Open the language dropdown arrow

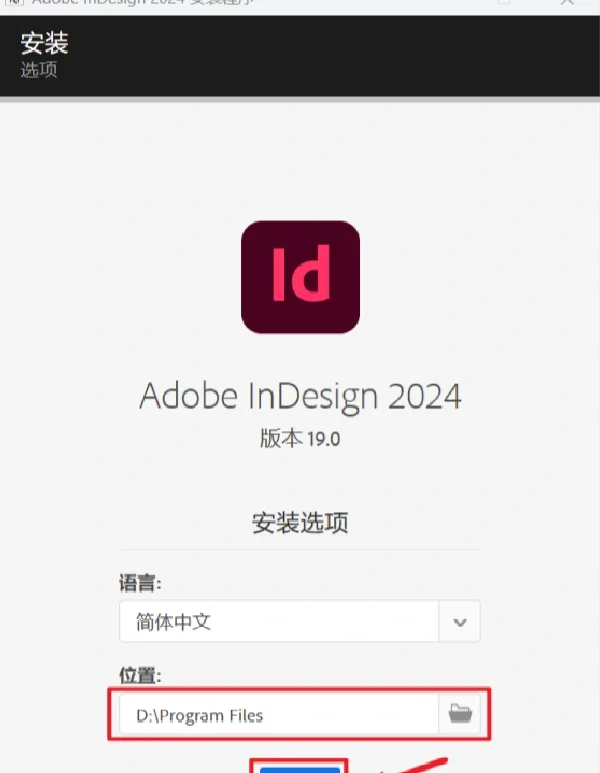459,621
